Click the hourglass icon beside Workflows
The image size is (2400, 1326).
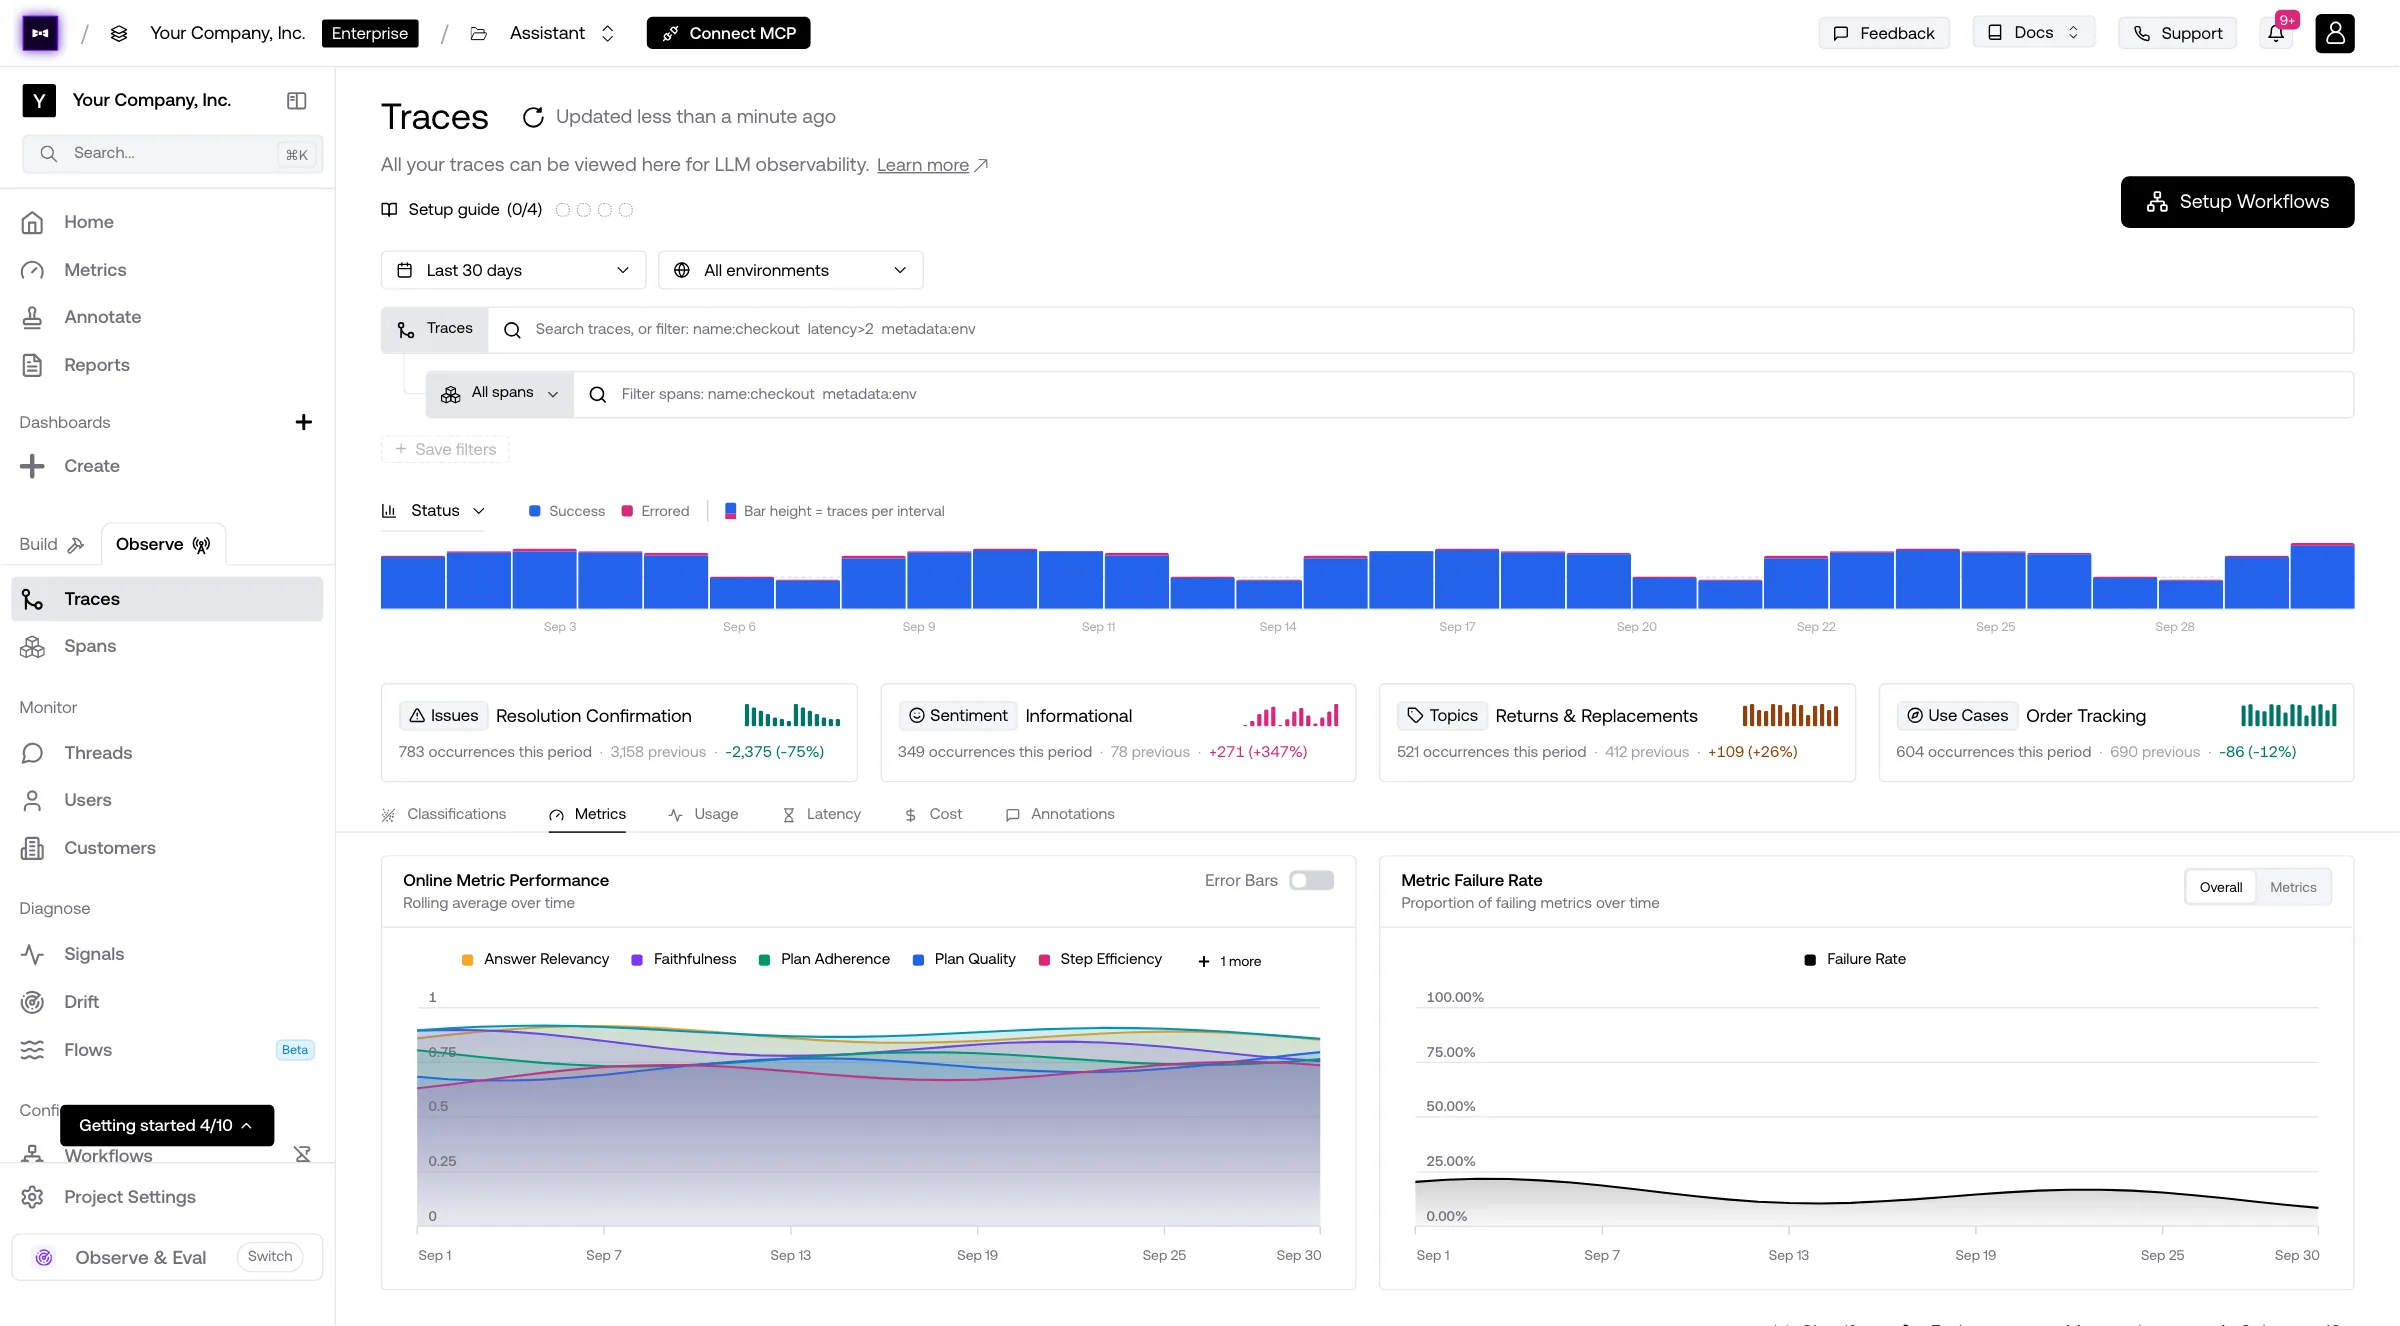coord(302,1155)
